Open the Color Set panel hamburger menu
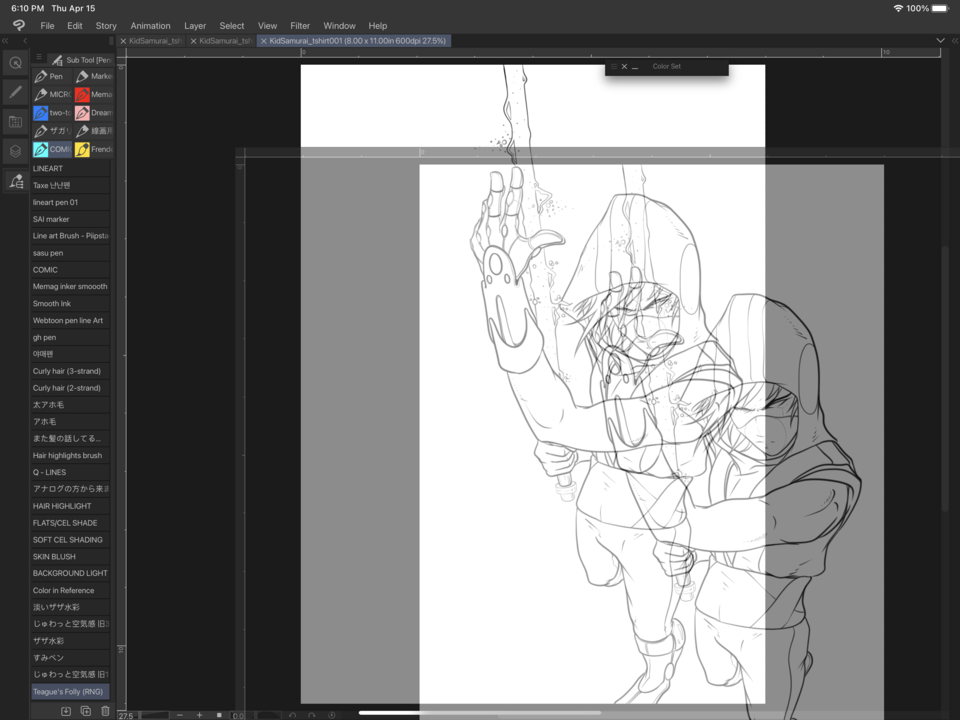The height and width of the screenshot is (720, 960). coord(613,66)
